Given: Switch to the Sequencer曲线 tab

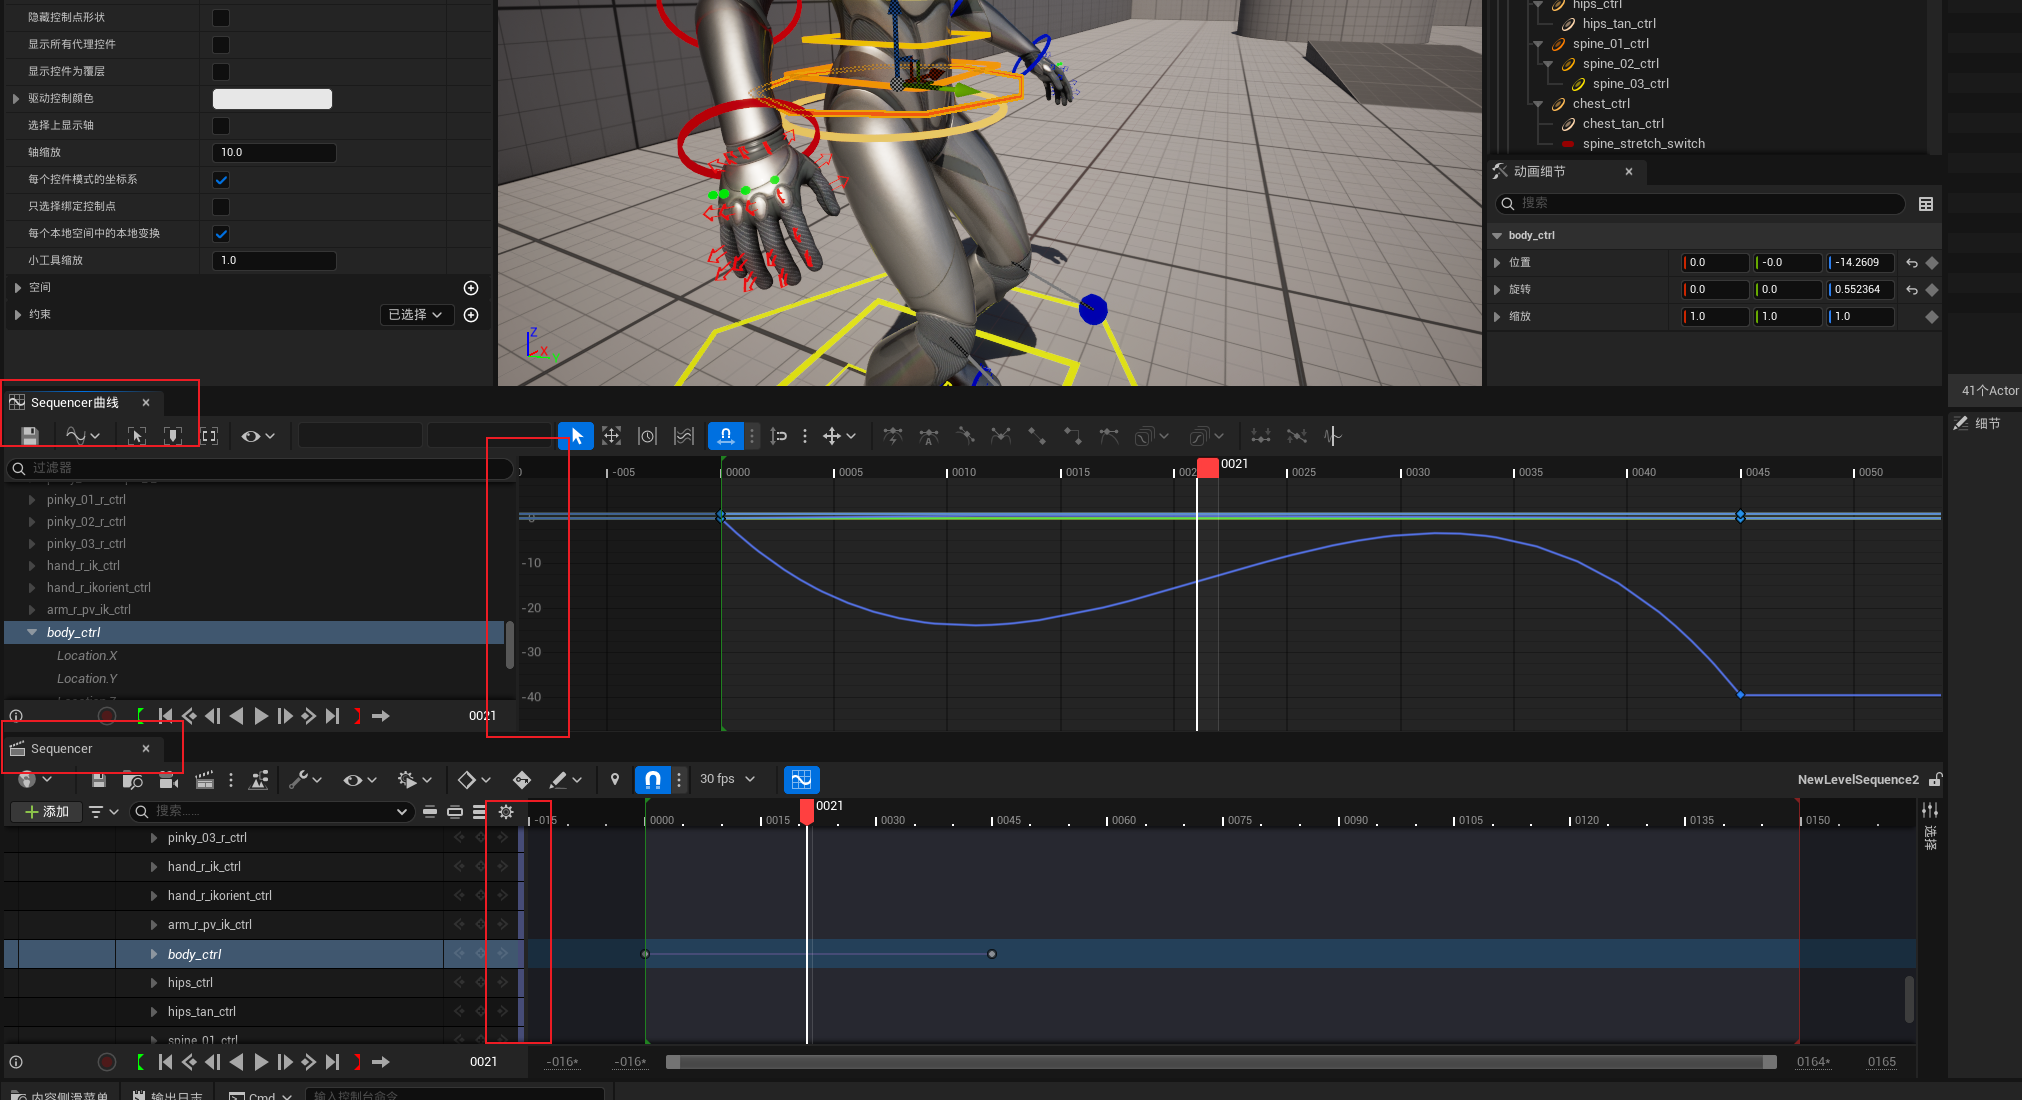Looking at the screenshot, I should [x=74, y=402].
